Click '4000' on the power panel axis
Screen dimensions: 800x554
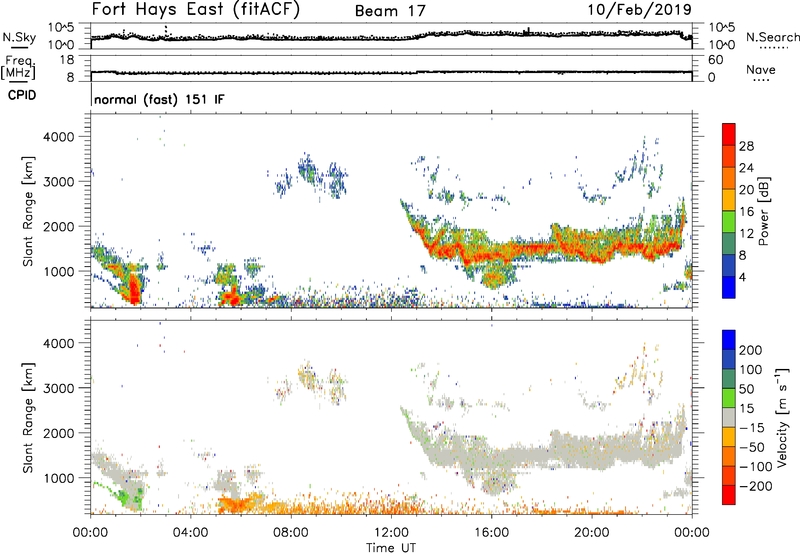click(x=59, y=137)
